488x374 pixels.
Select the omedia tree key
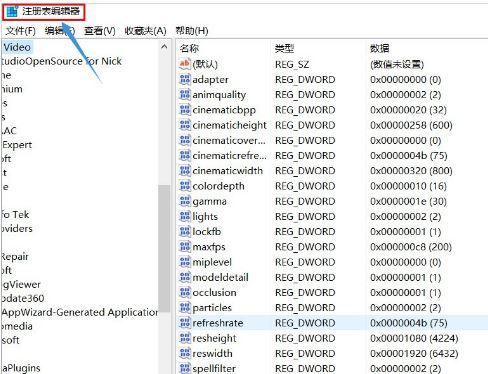point(17,326)
